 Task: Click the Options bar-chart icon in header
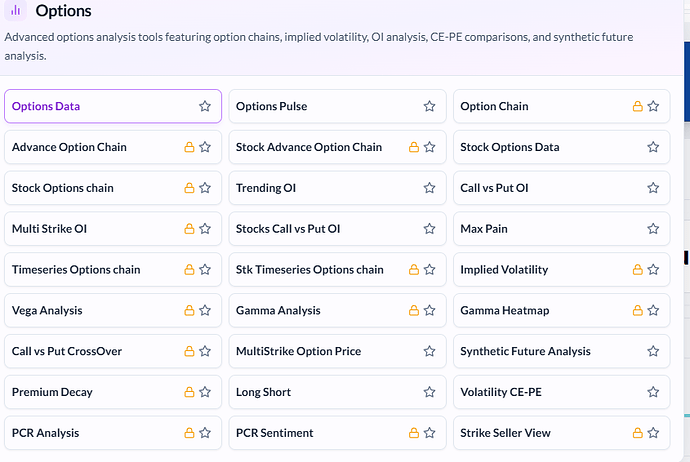16,11
